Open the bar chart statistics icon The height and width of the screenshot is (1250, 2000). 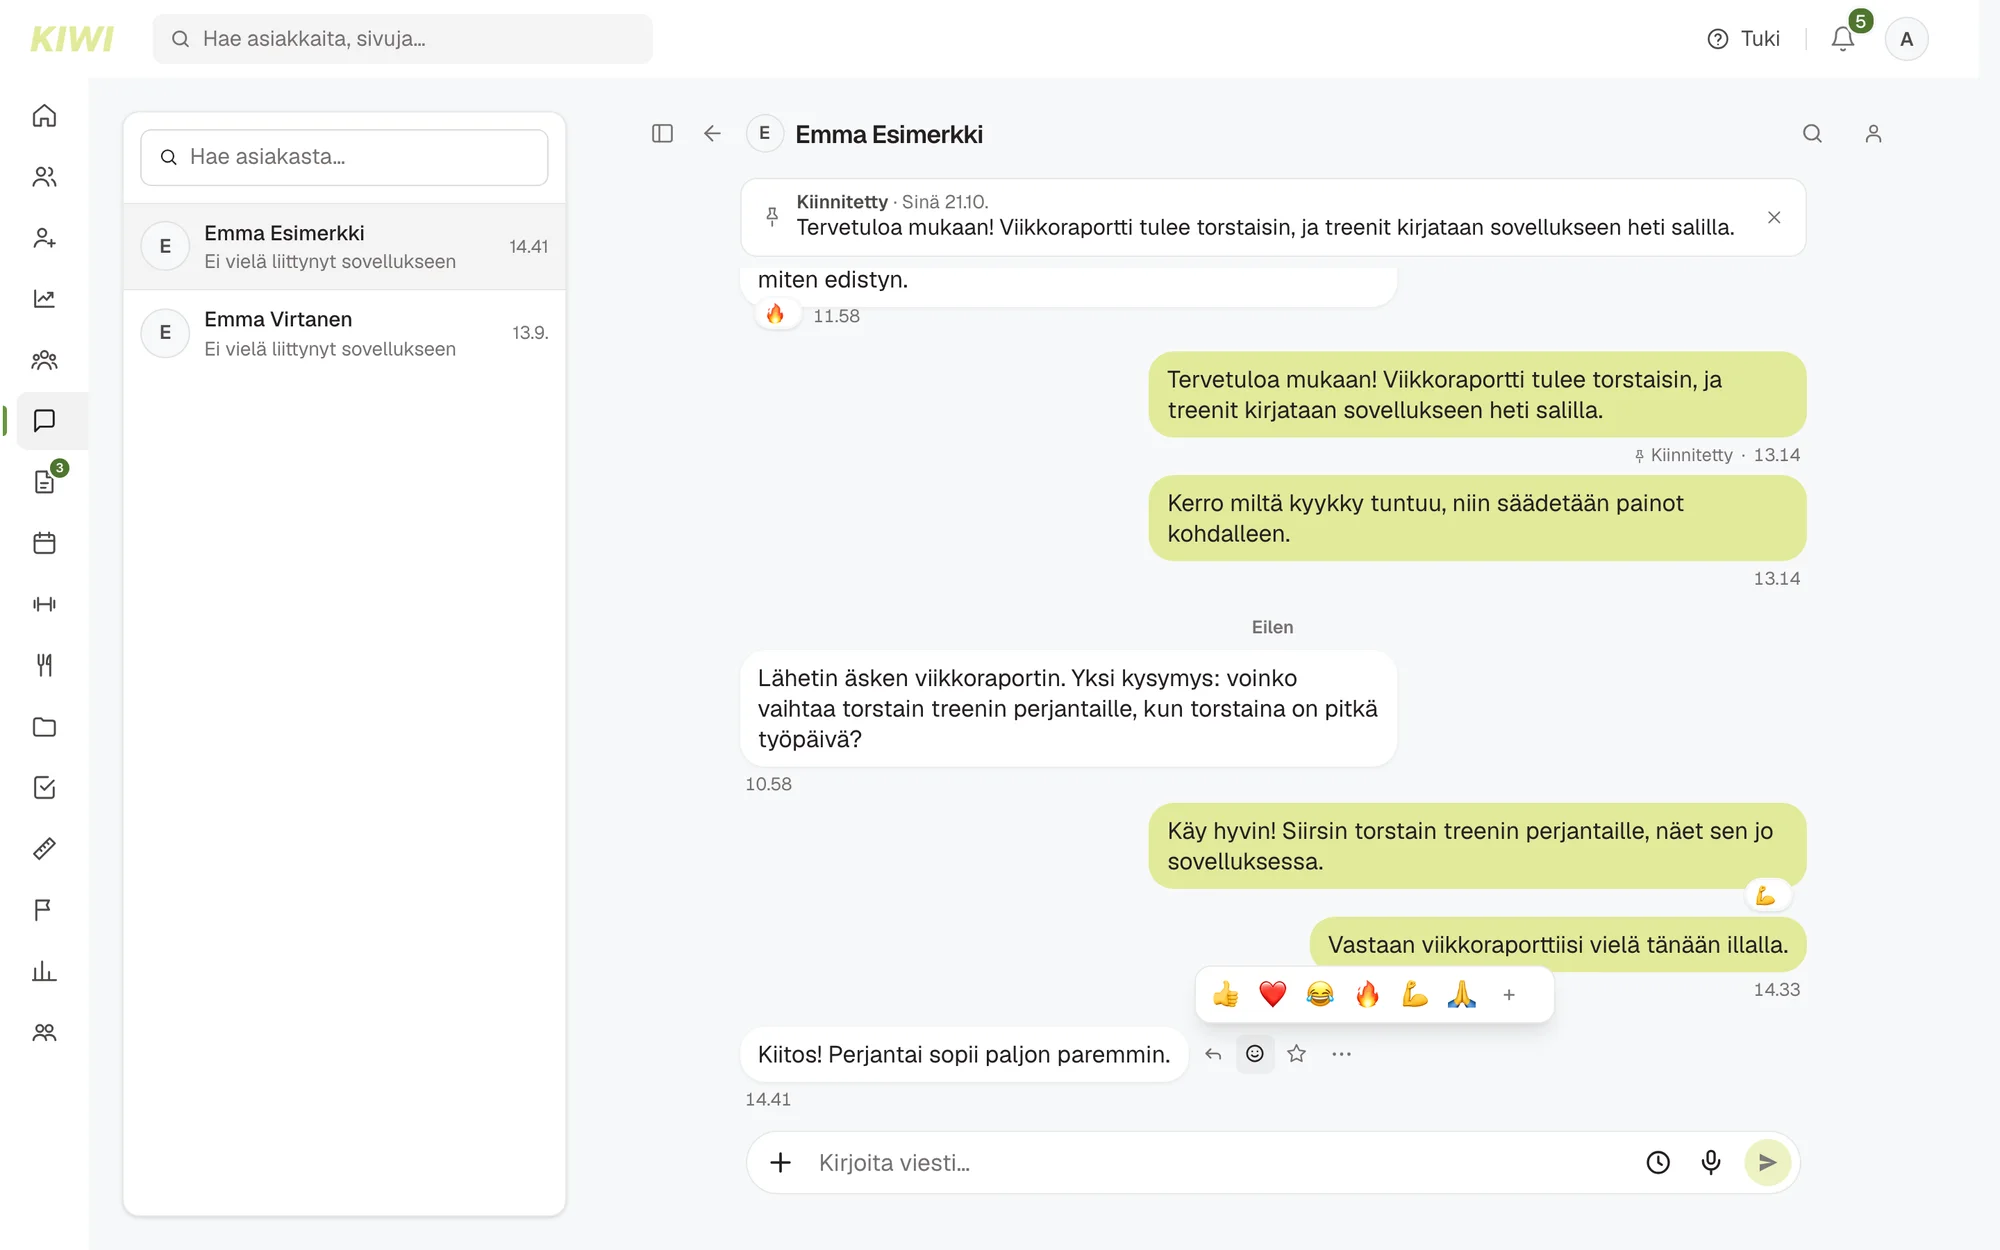click(44, 971)
